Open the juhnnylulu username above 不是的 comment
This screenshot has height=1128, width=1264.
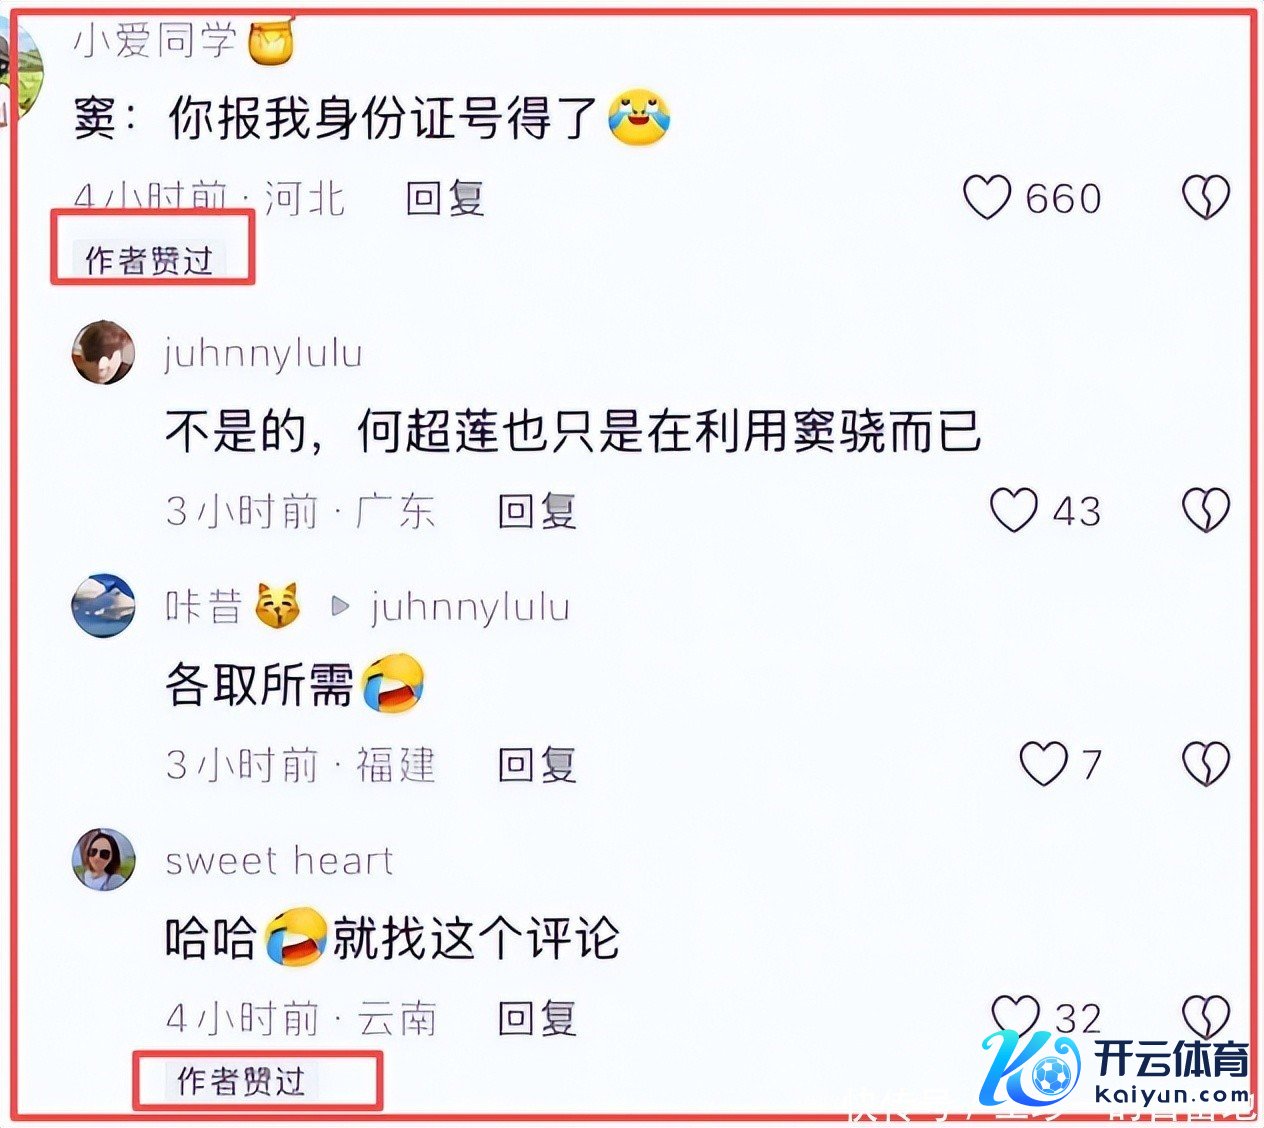point(264,353)
